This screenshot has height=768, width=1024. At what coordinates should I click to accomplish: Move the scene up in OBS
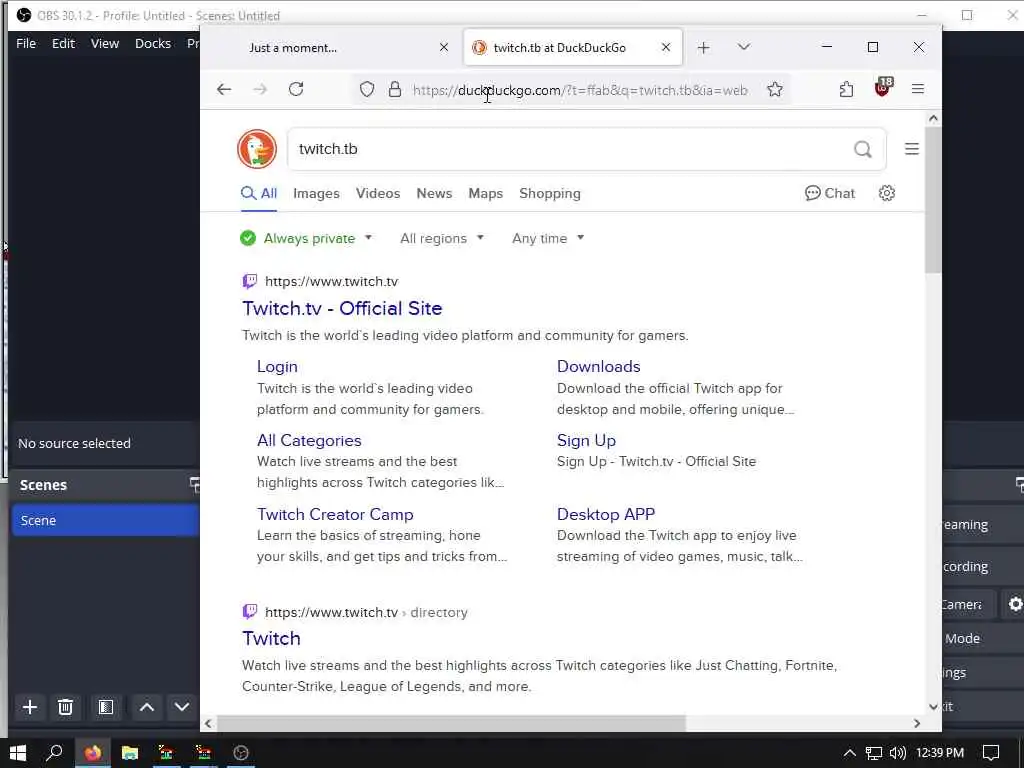pos(147,707)
